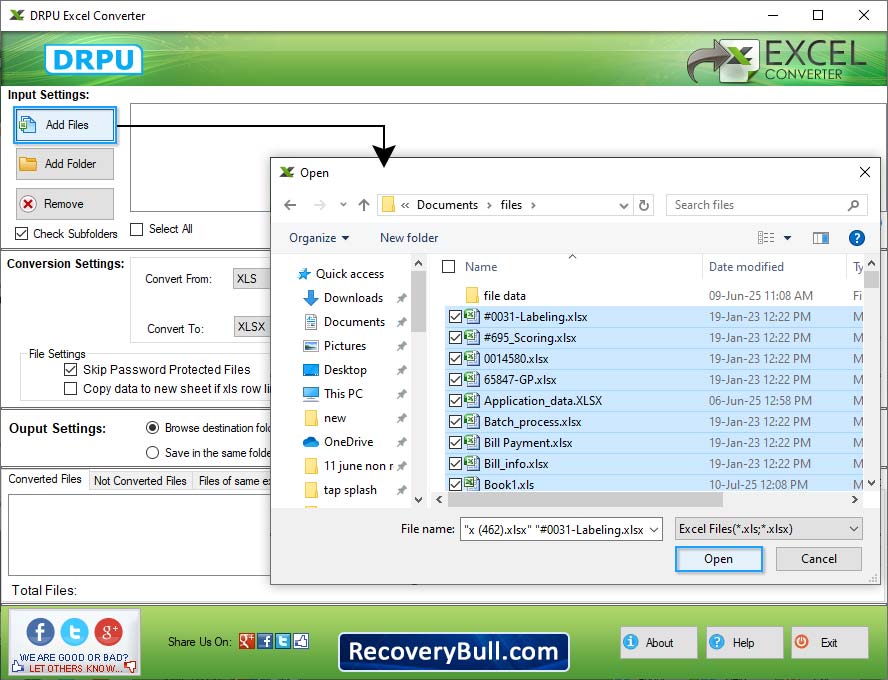Open the About window

click(659, 643)
